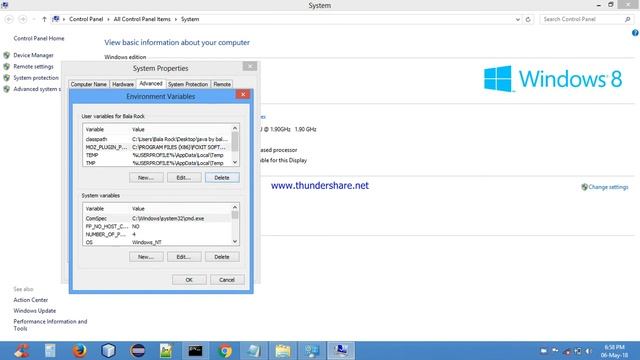Select the TEMP user variable

point(157,155)
